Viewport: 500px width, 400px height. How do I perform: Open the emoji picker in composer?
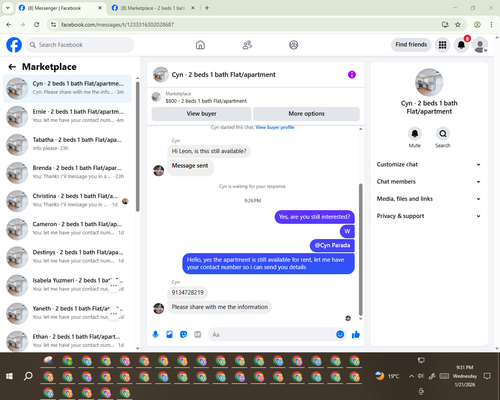[x=340, y=334]
